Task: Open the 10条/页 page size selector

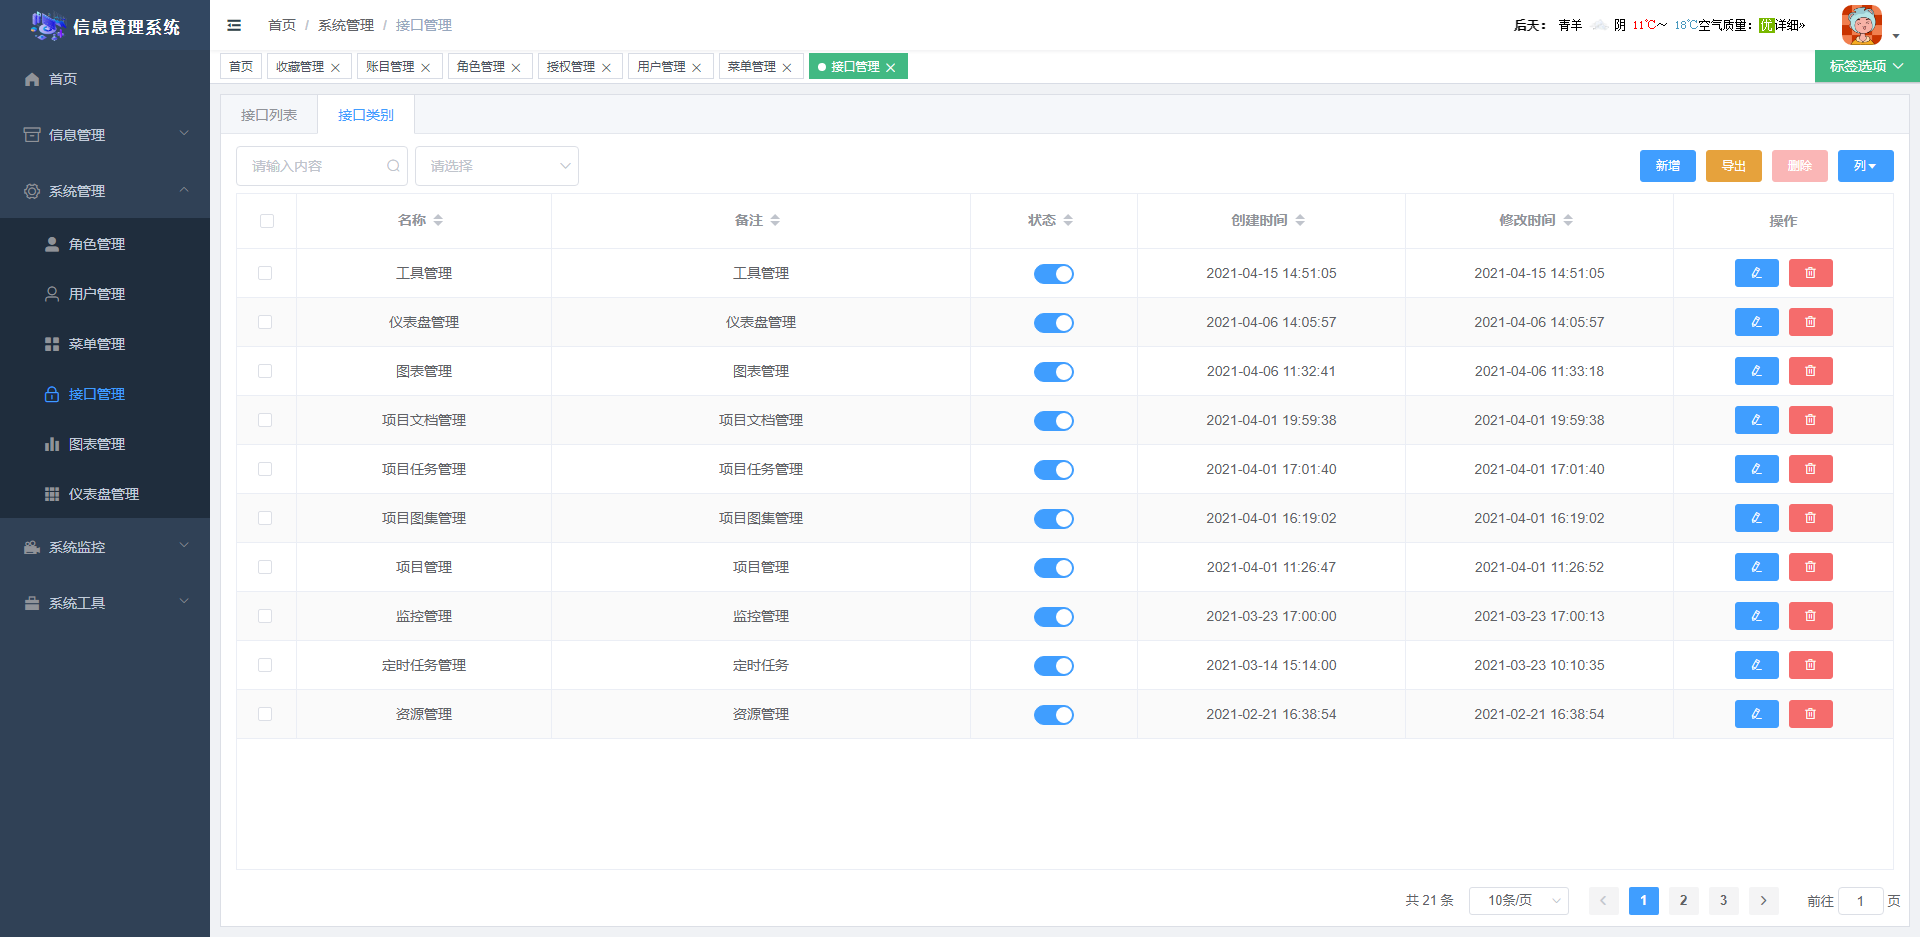Action: click(x=1518, y=901)
